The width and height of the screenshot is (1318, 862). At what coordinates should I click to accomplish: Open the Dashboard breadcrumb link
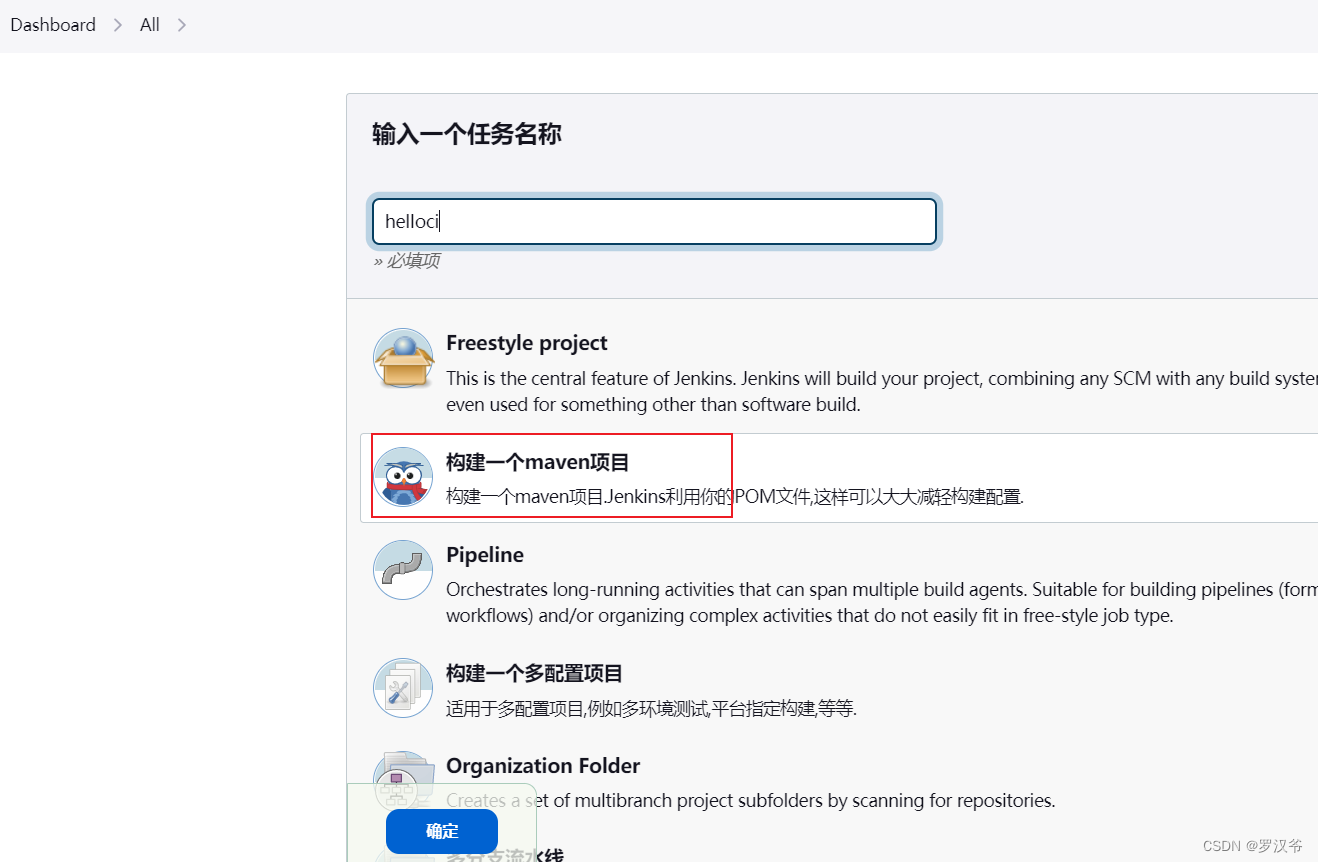52,24
